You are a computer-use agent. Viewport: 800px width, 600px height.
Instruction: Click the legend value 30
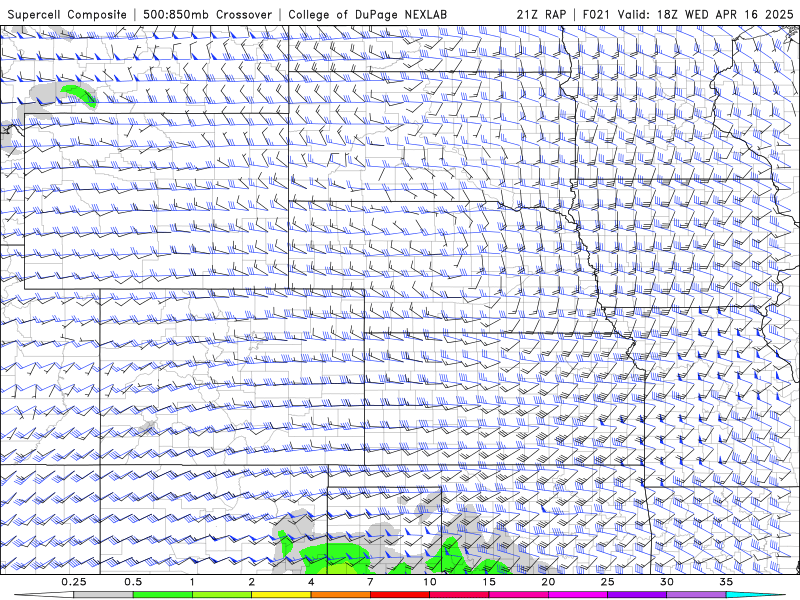667,582
